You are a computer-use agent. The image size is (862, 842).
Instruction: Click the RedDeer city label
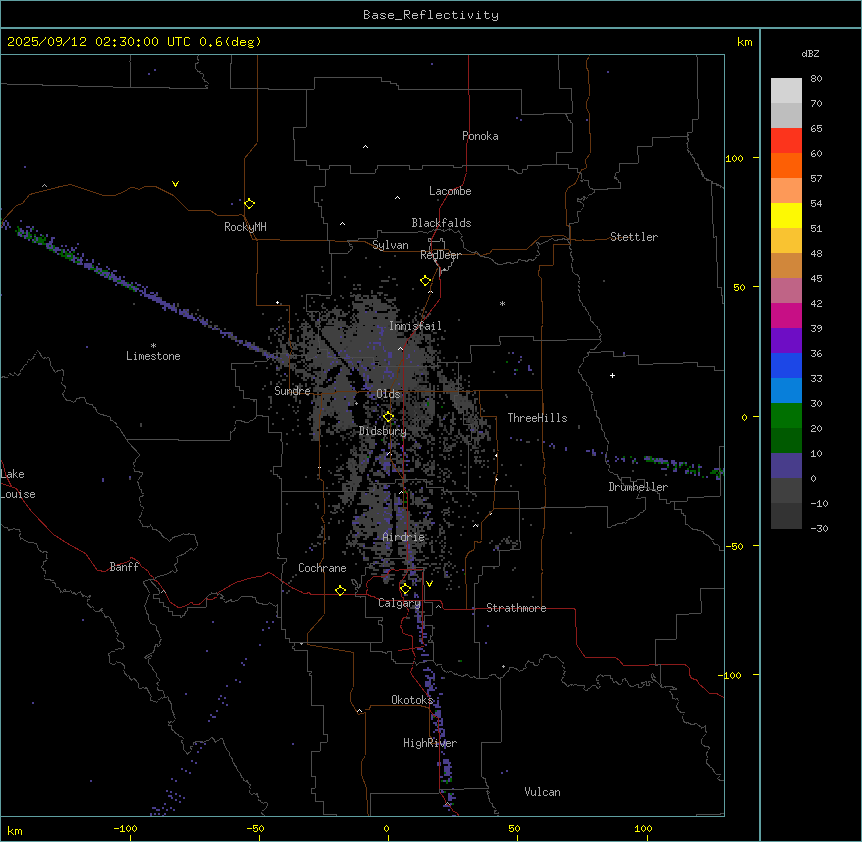point(440,255)
